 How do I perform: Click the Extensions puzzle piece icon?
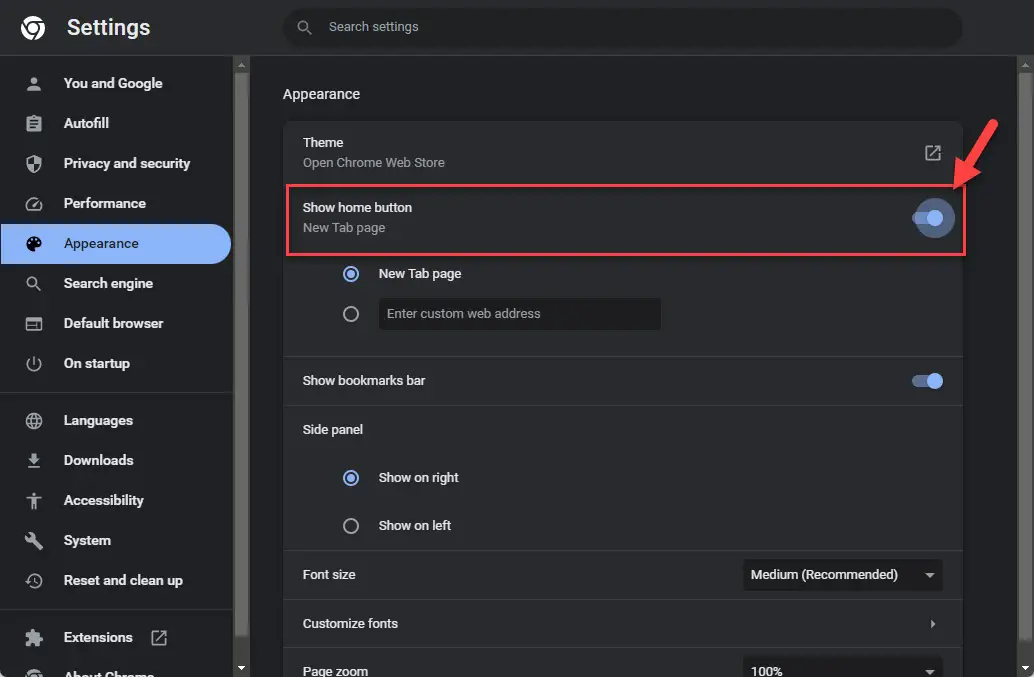point(34,637)
